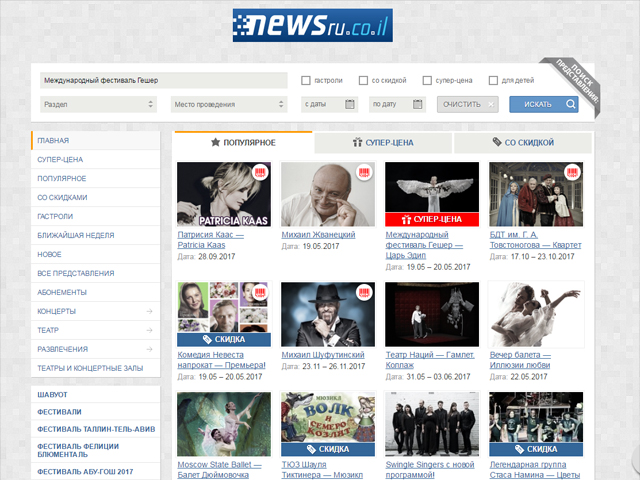Click Swingle Singers group photo thumbnail
The width and height of the screenshot is (640, 480).
point(432,424)
